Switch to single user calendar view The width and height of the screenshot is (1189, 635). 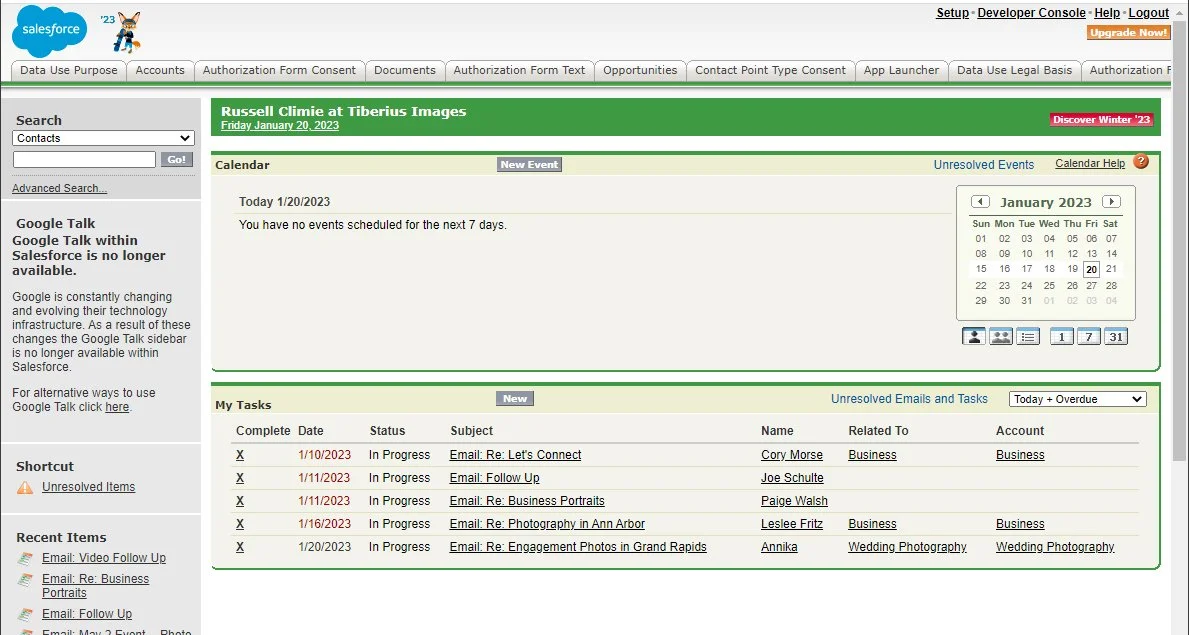point(974,336)
